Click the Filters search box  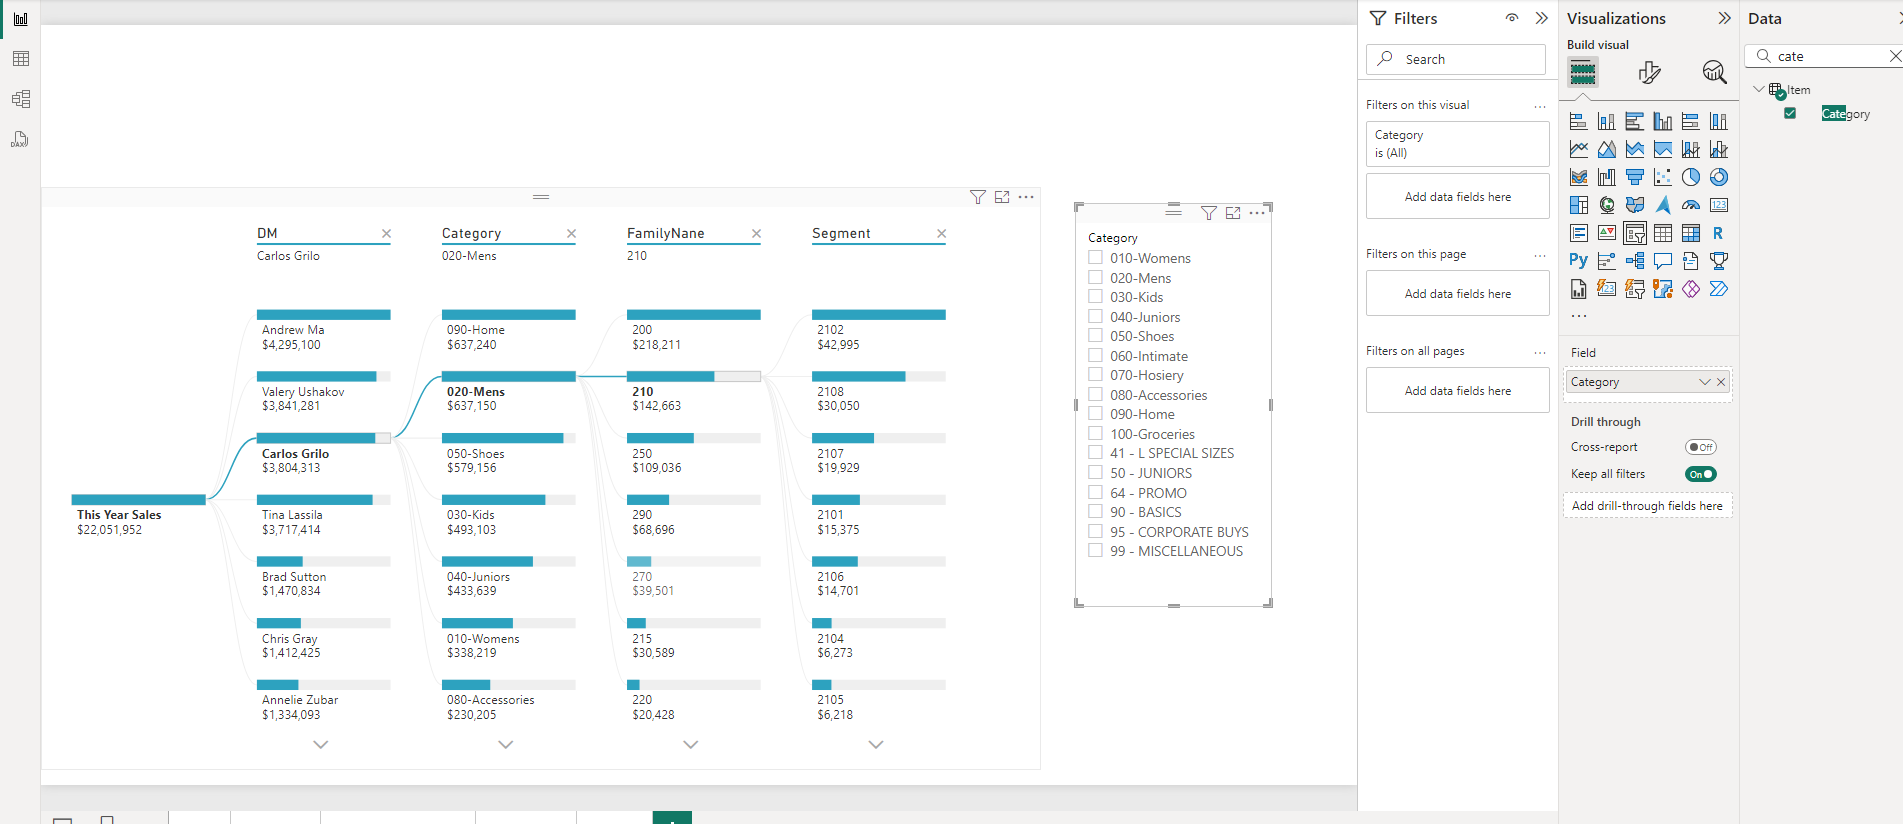tap(1455, 59)
